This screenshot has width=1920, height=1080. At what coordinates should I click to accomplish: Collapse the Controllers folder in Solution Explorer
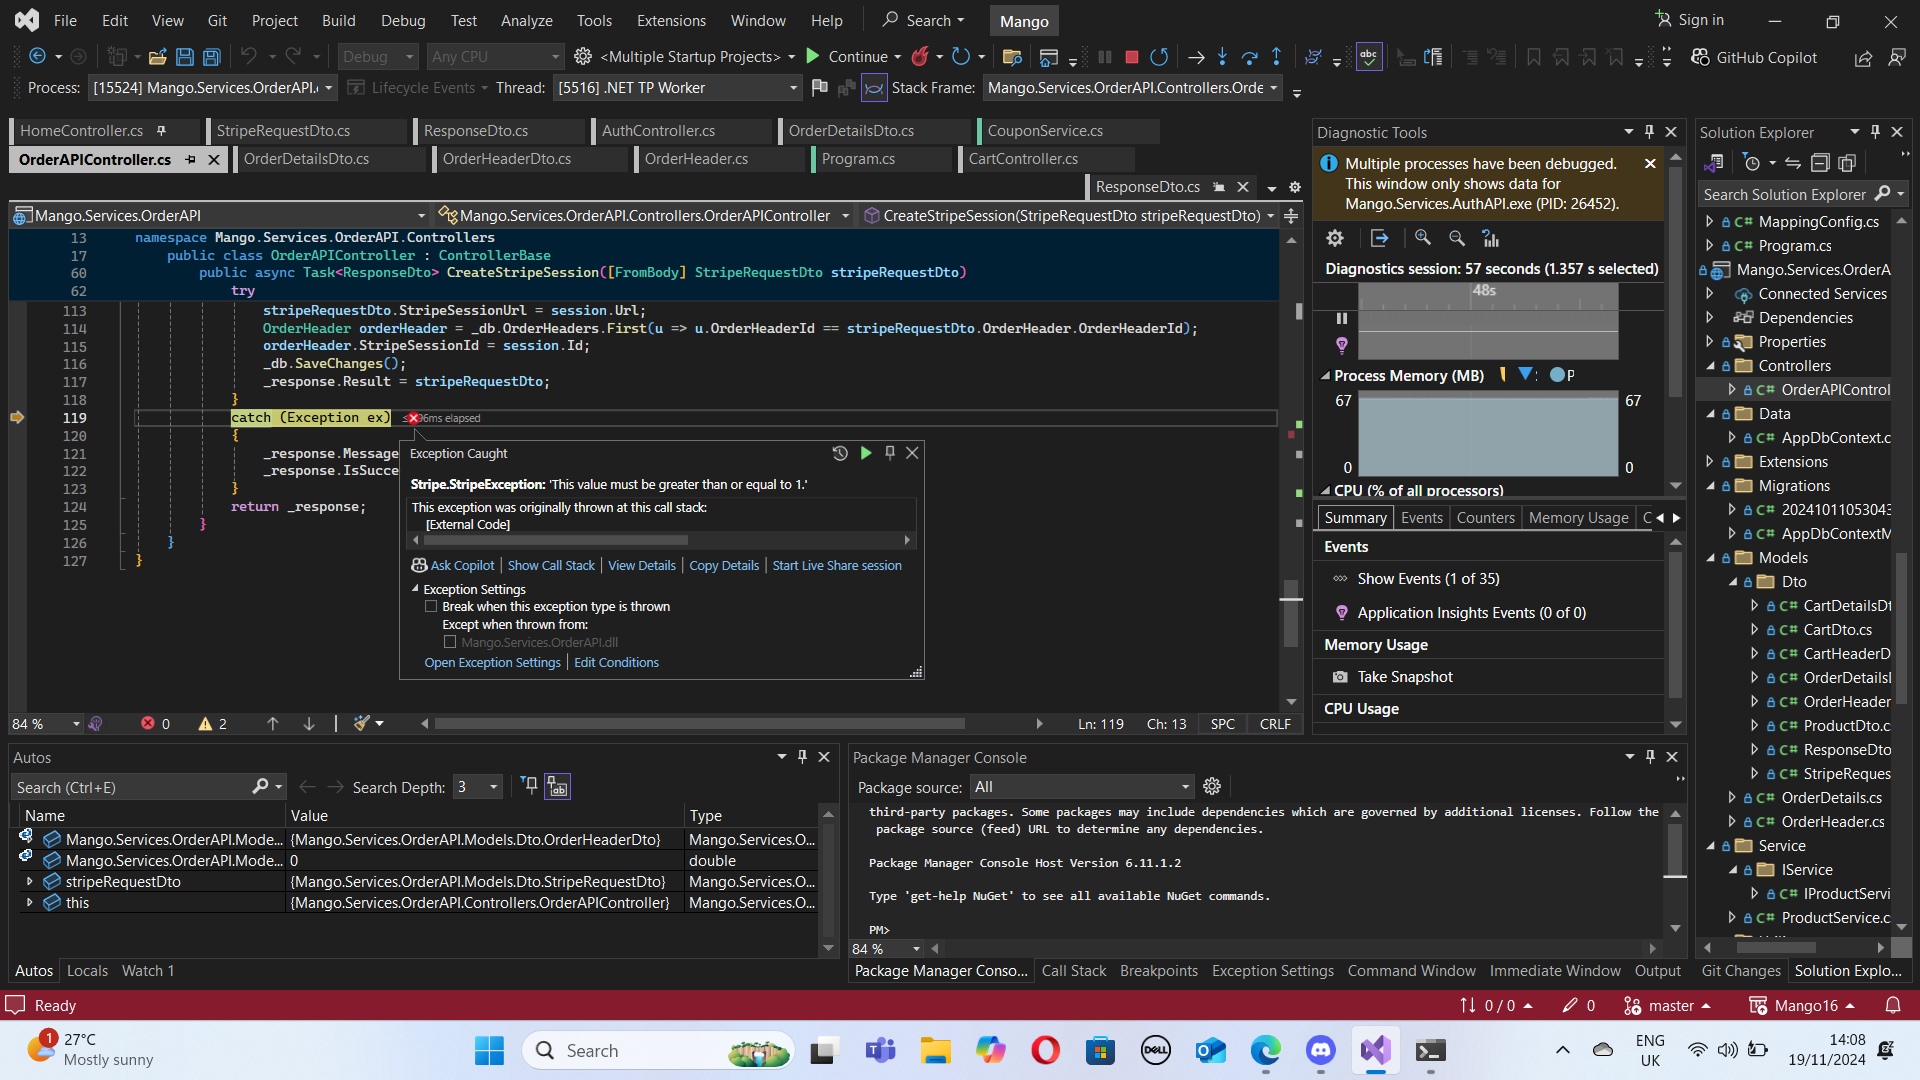click(1710, 366)
